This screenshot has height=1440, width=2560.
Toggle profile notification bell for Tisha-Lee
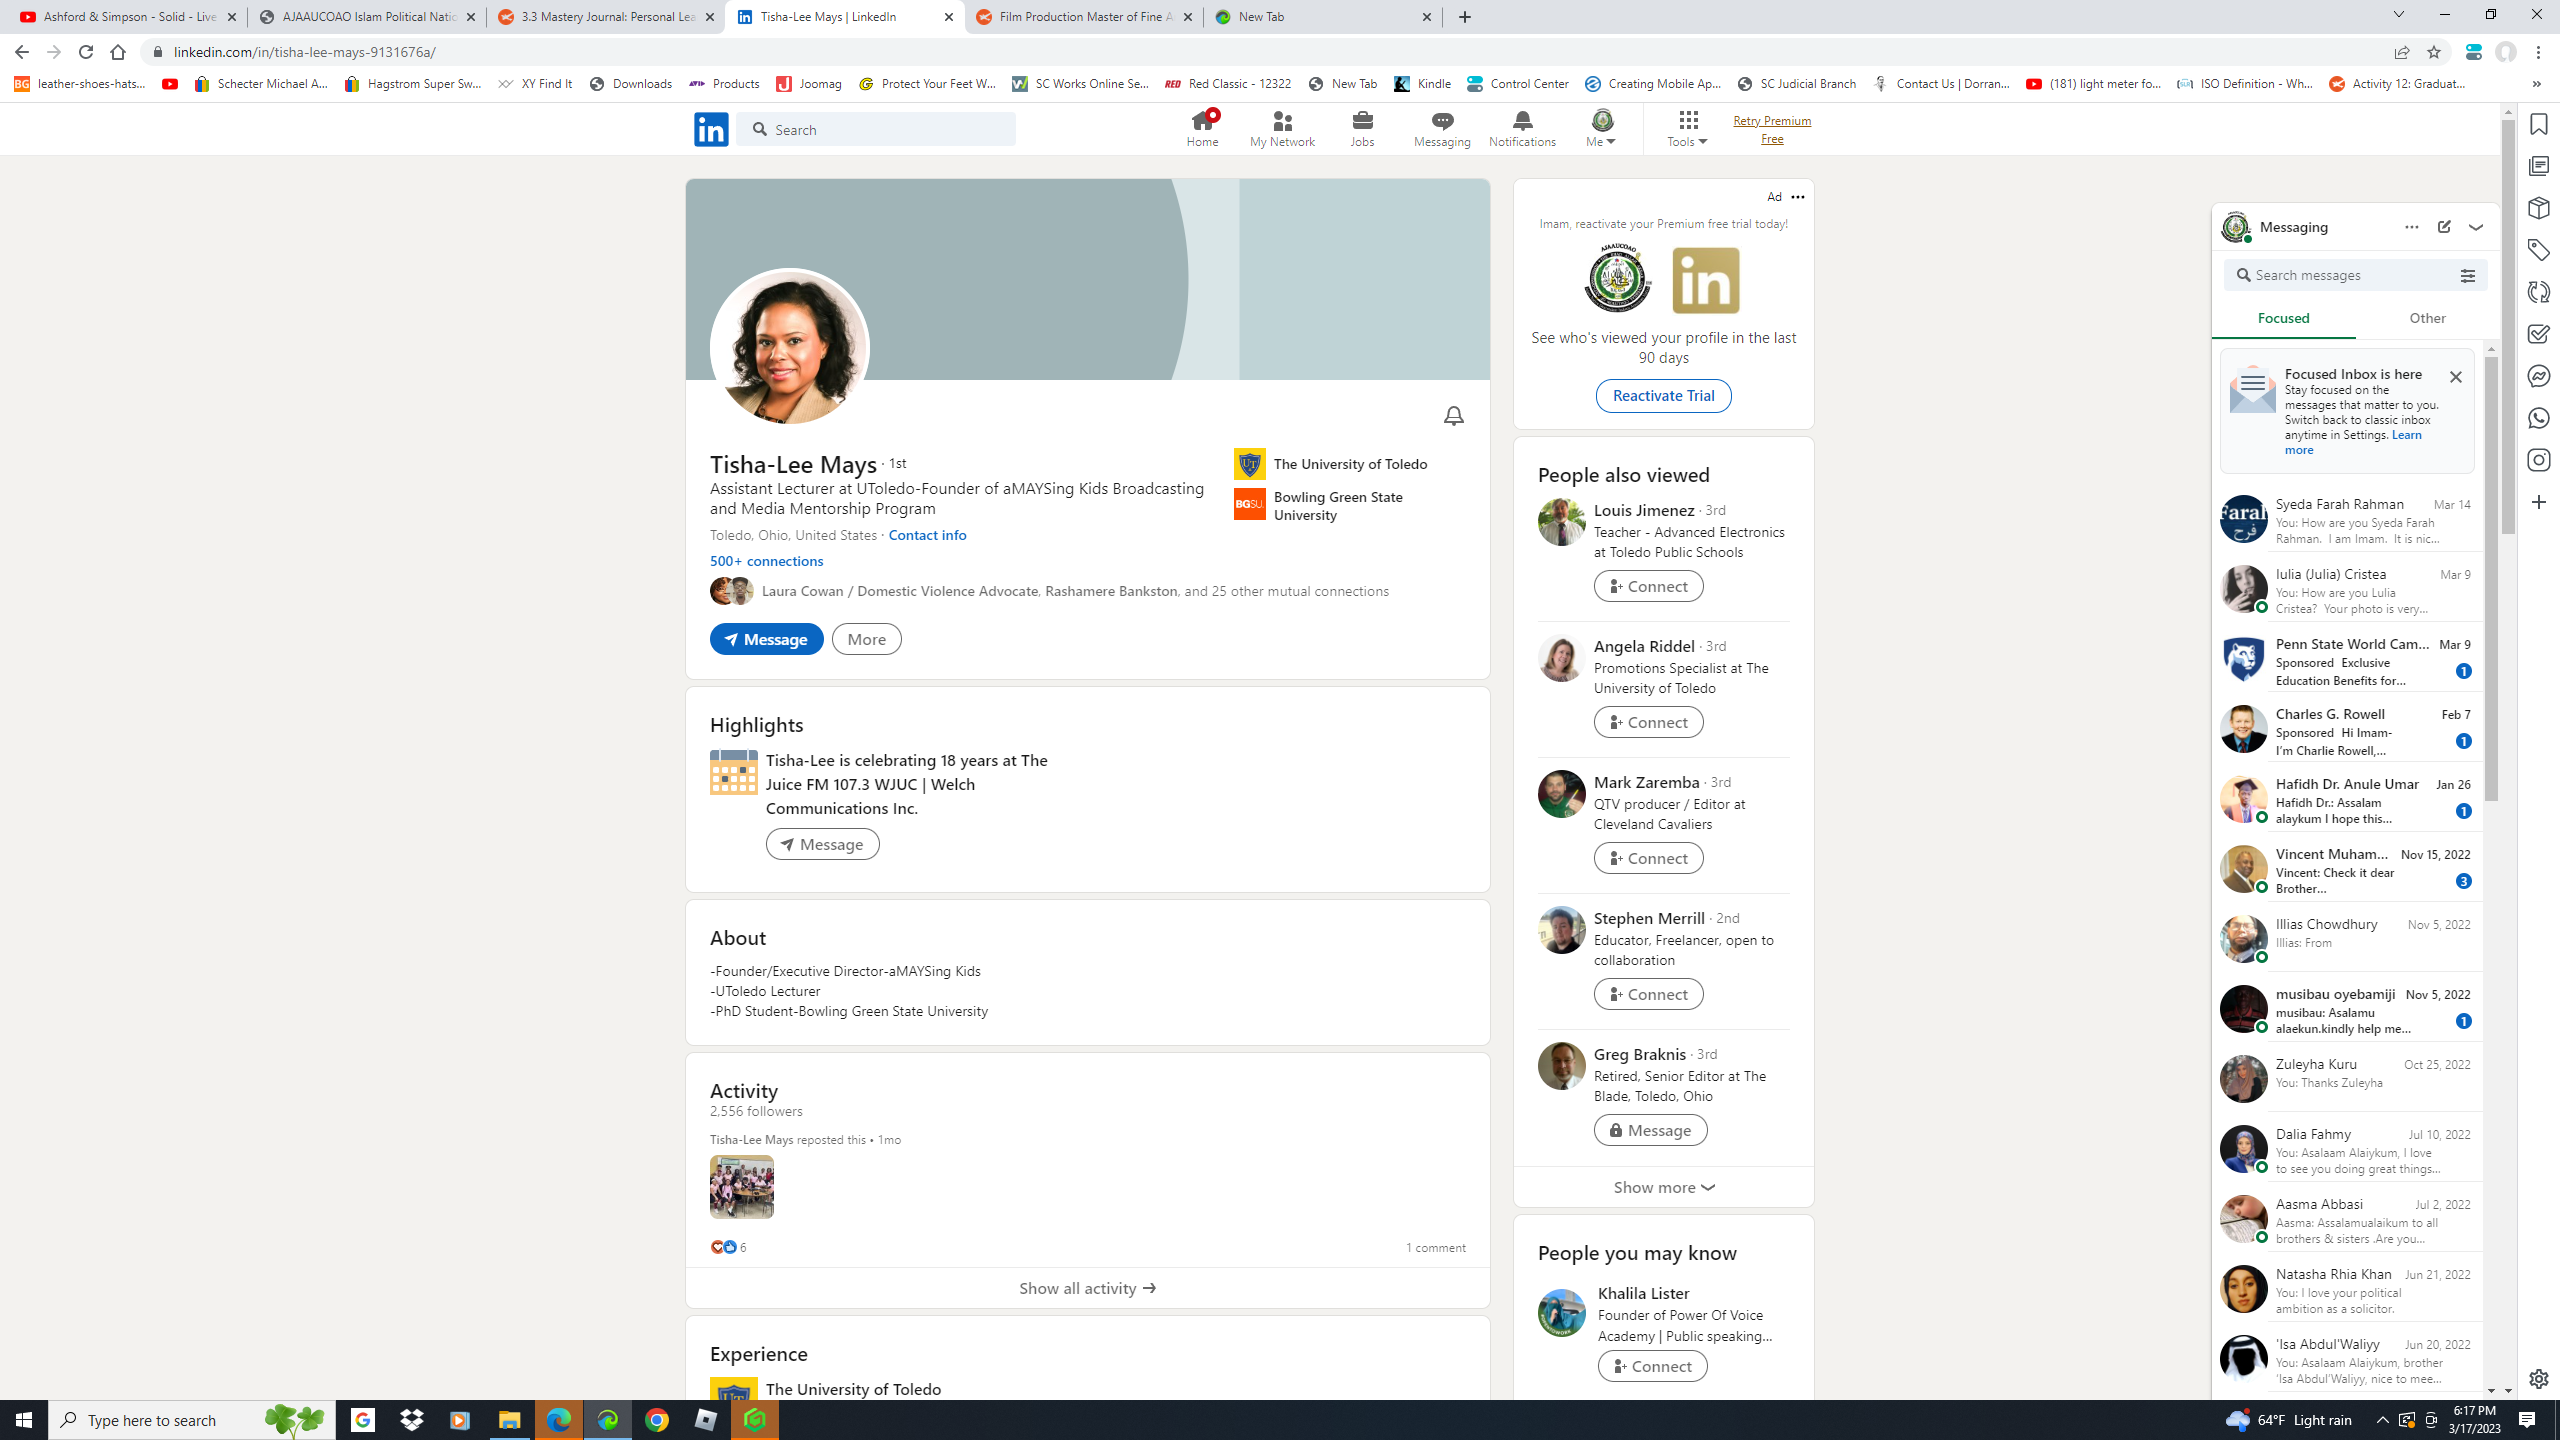(1453, 416)
